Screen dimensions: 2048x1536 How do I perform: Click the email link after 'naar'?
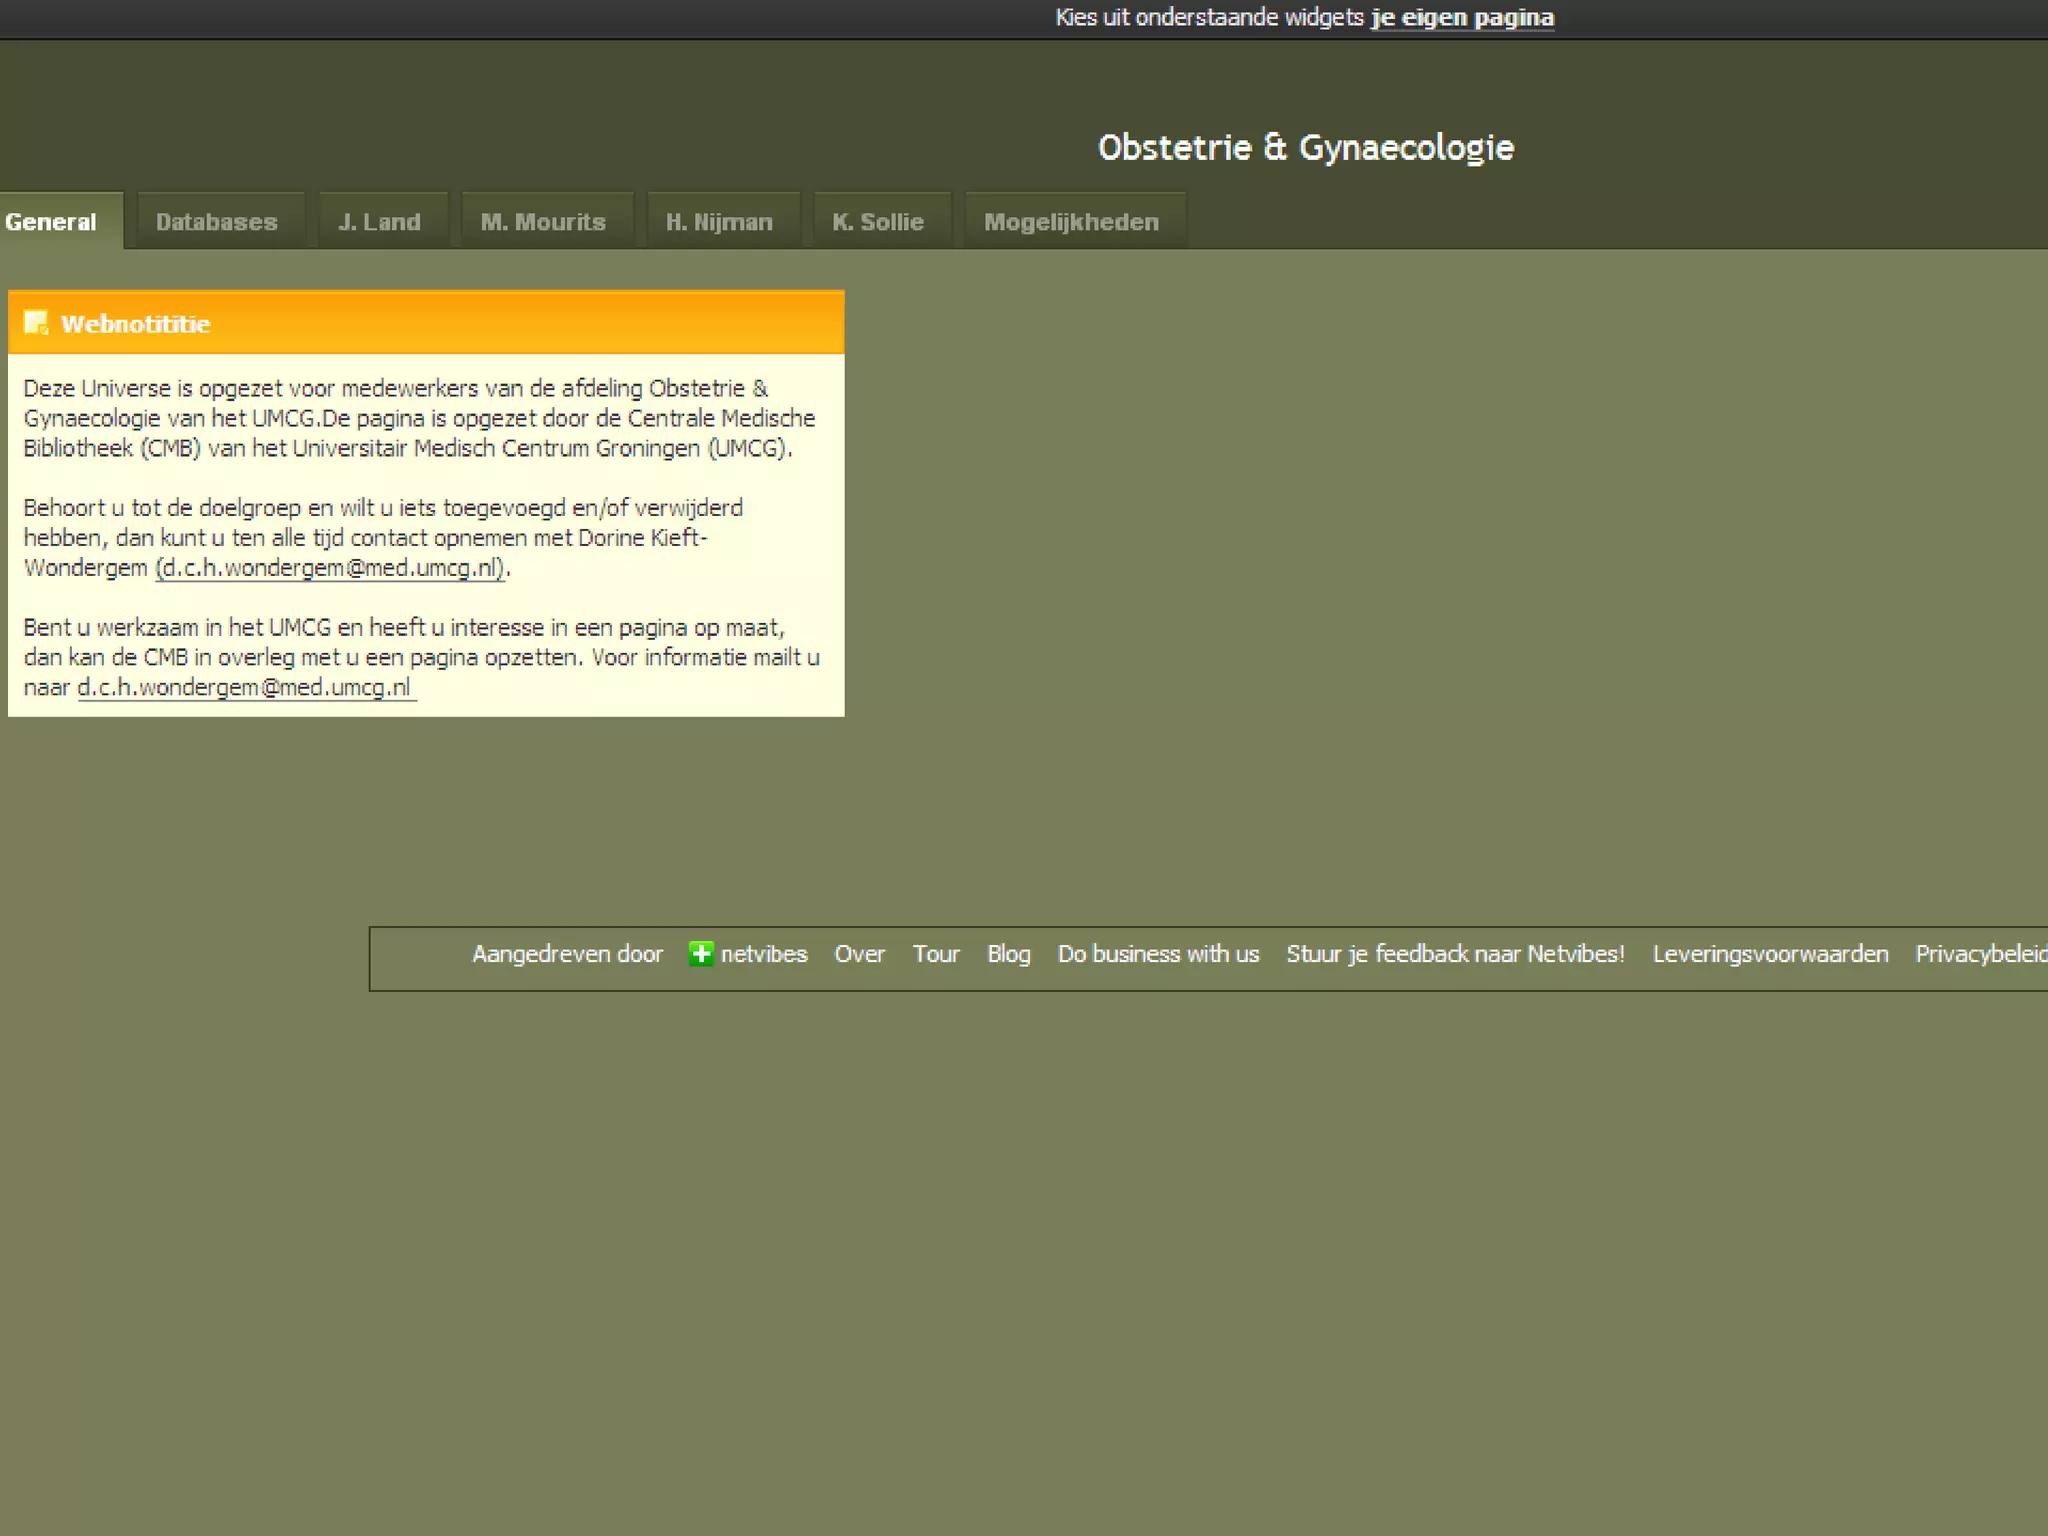[244, 688]
